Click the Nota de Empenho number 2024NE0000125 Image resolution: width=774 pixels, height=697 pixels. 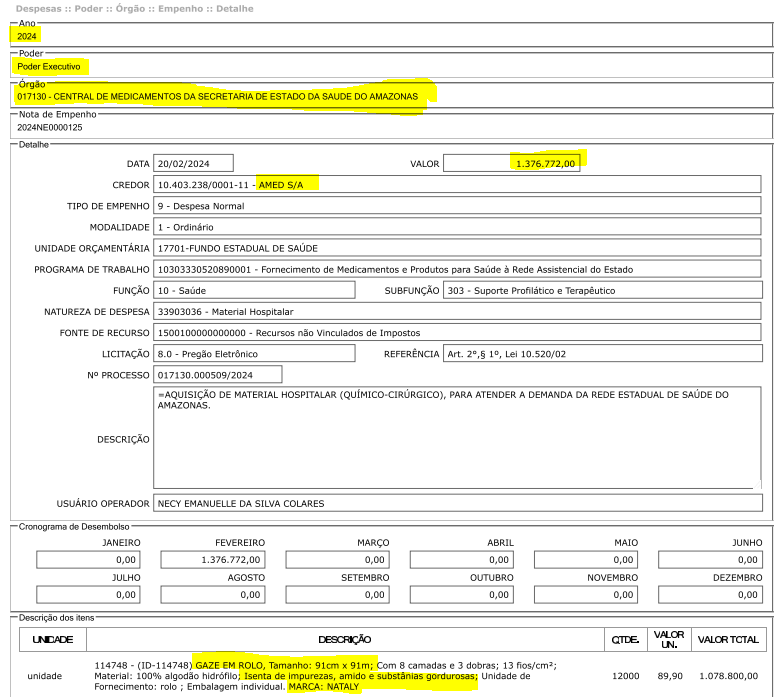click(49, 127)
